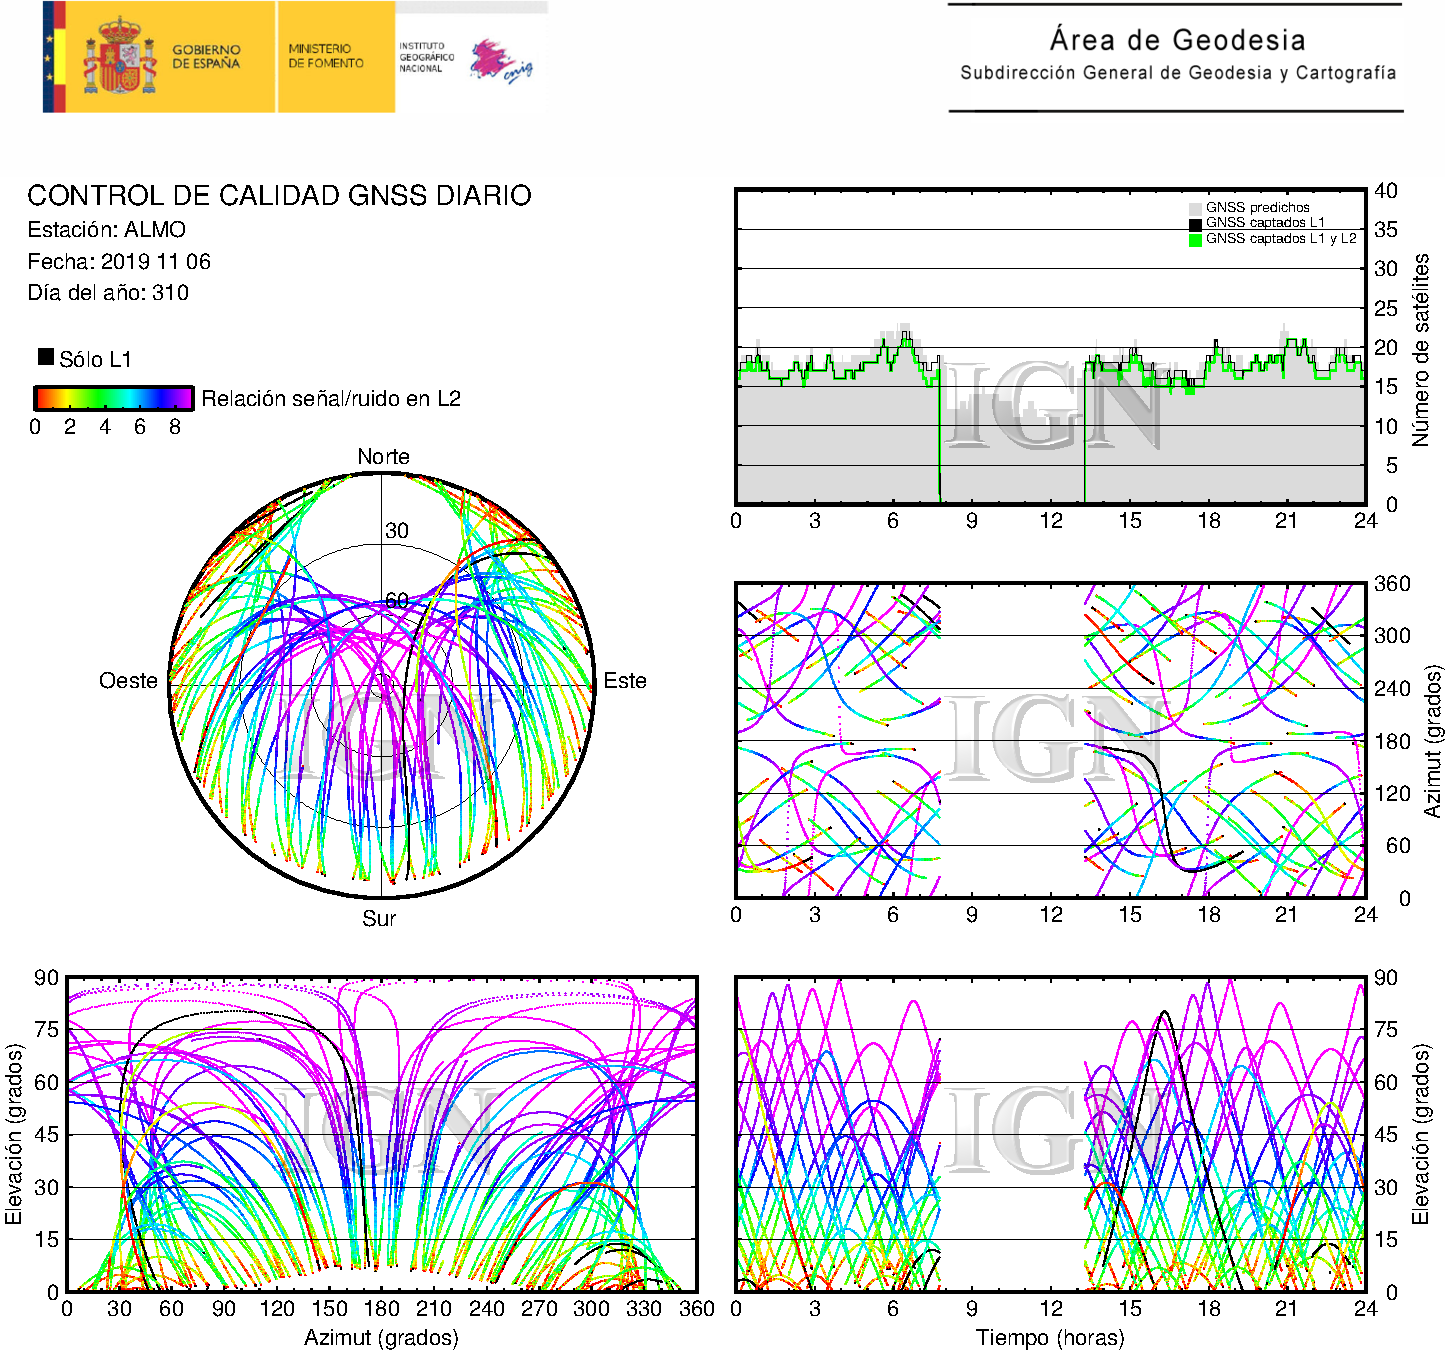Click the Oeste label on the sky plot
The width and height of the screenshot is (1445, 1350).
point(128,681)
